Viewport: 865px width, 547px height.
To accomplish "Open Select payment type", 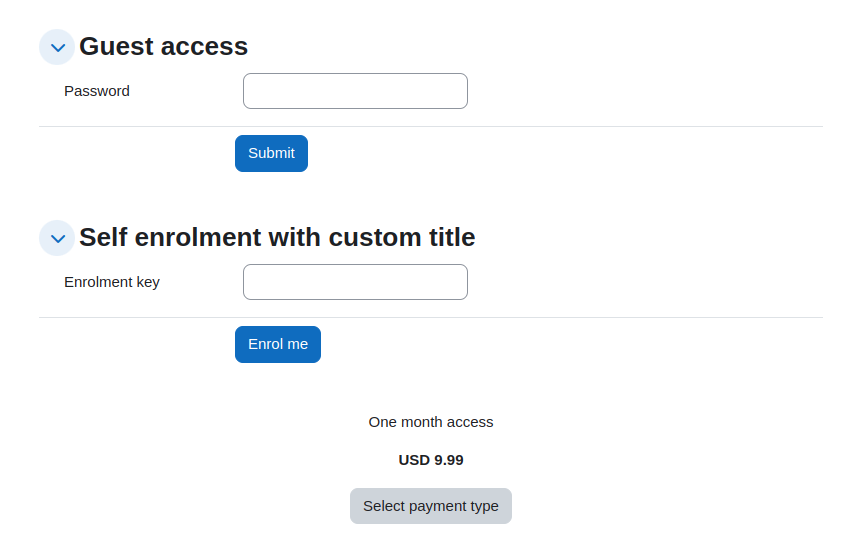I will (x=431, y=506).
